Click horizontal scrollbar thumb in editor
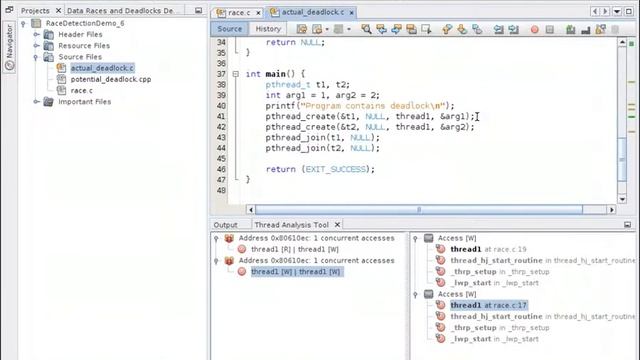This screenshot has height=360, width=640. coord(419,210)
